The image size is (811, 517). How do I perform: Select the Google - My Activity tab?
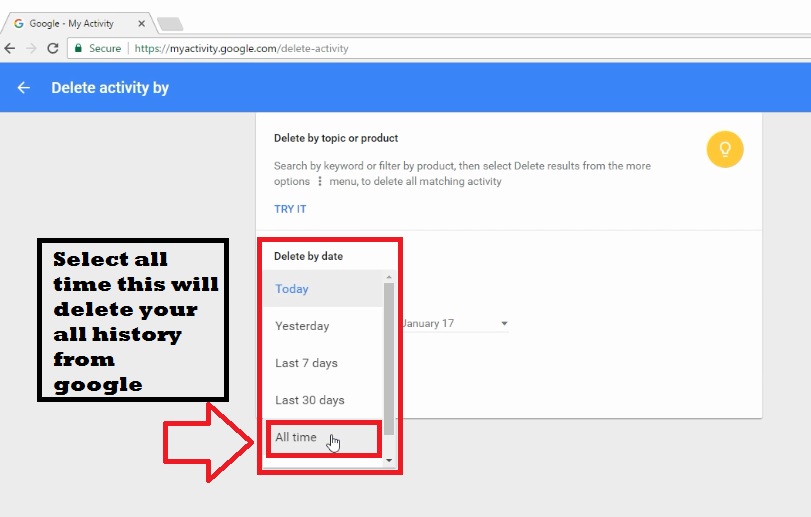click(x=78, y=23)
